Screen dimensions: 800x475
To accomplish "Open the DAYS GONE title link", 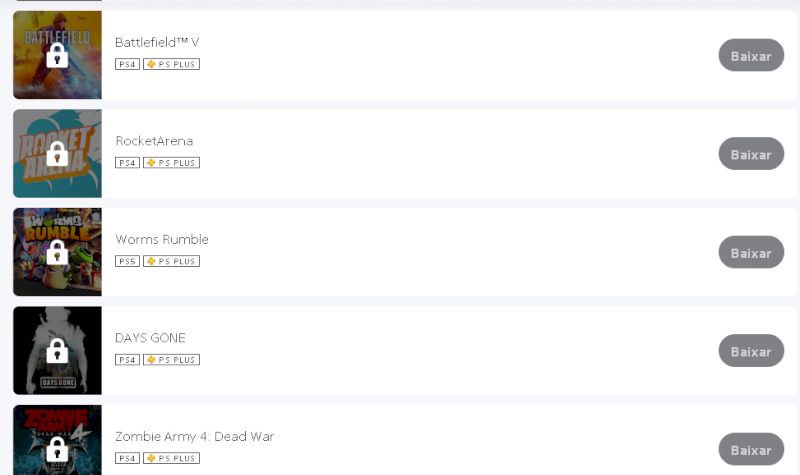I will tap(150, 338).
